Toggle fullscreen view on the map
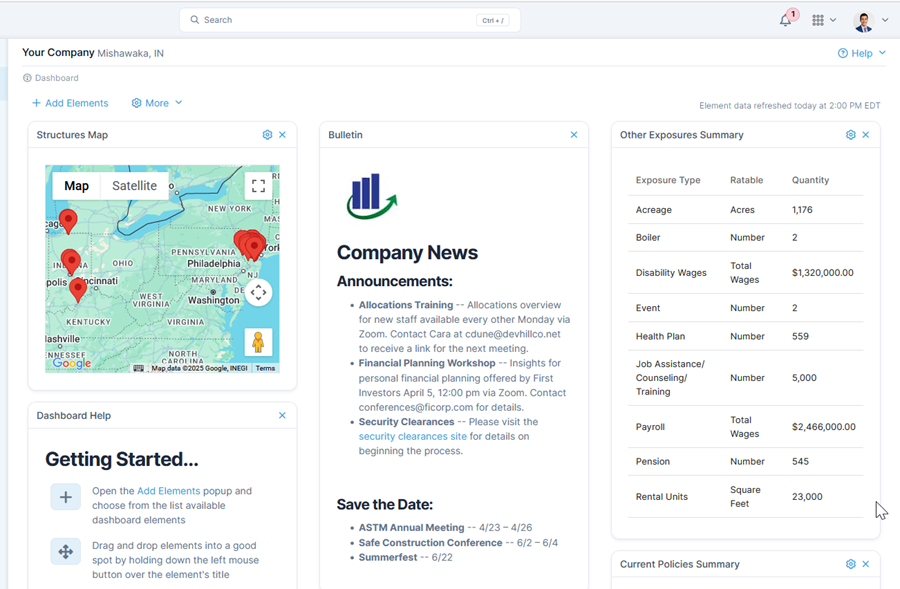900x589 pixels. pos(258,186)
